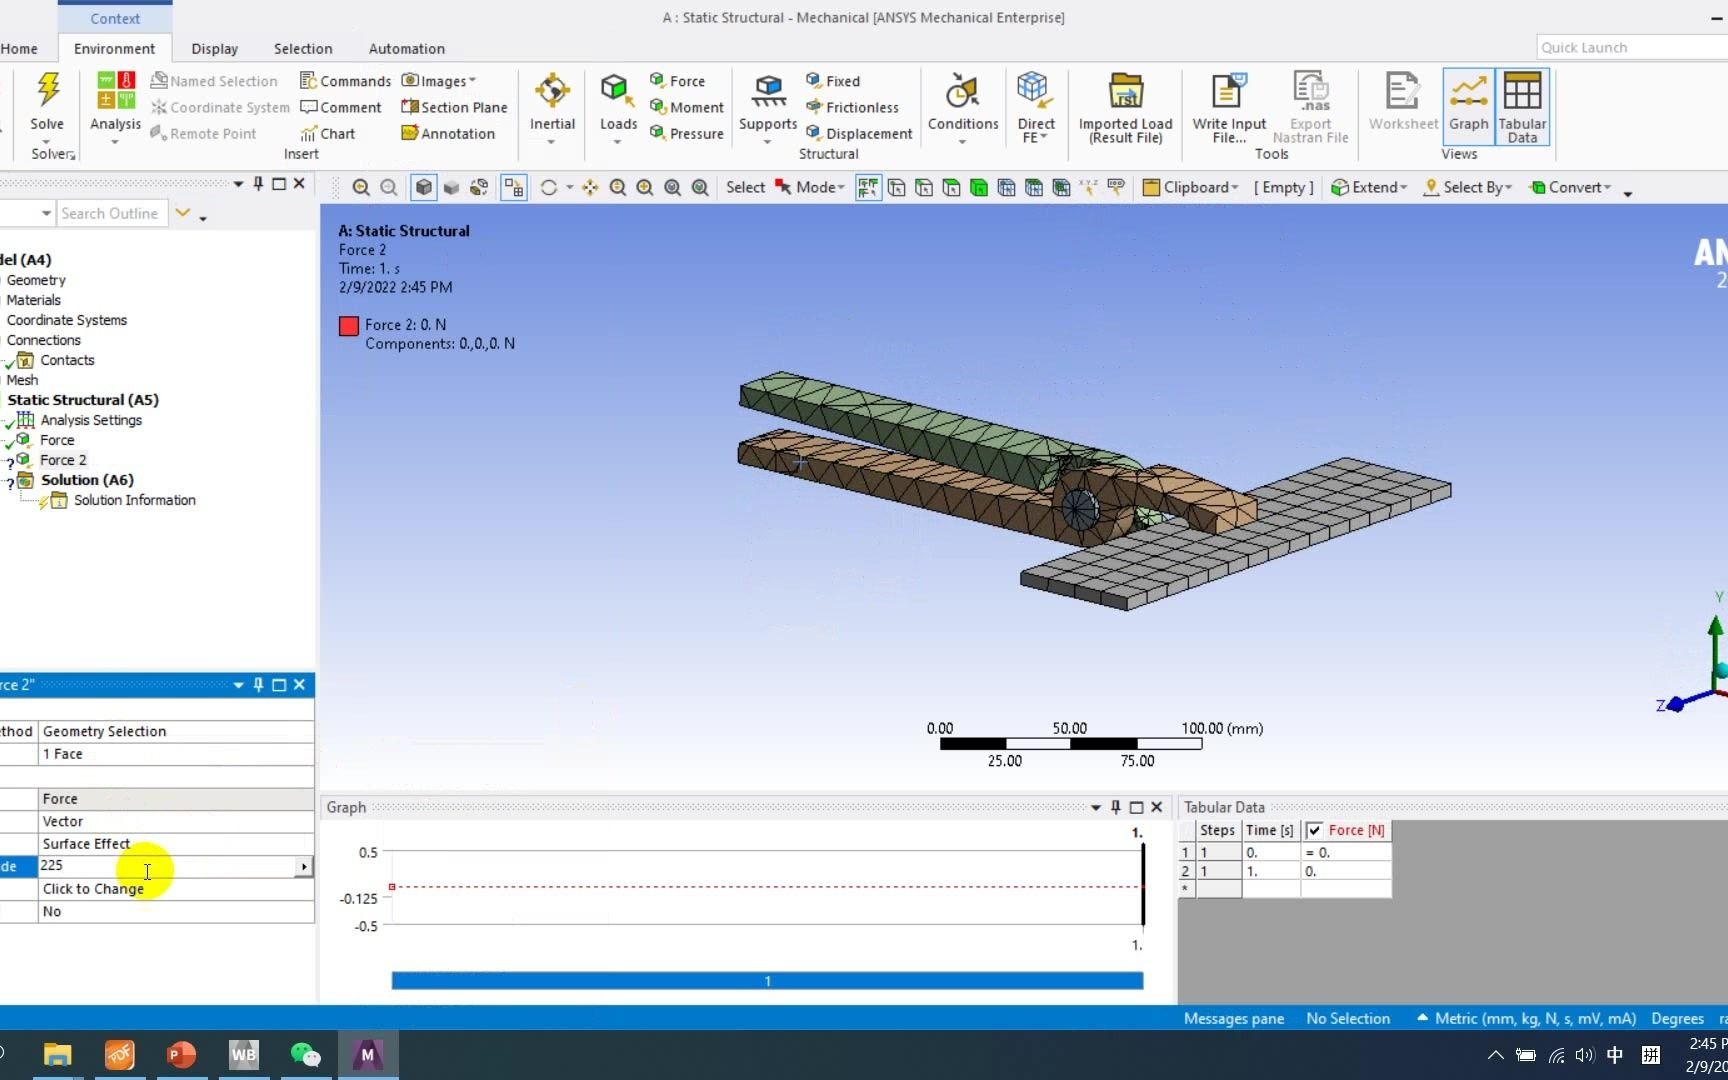Select the Environment tab
1728x1080 pixels.
[114, 48]
